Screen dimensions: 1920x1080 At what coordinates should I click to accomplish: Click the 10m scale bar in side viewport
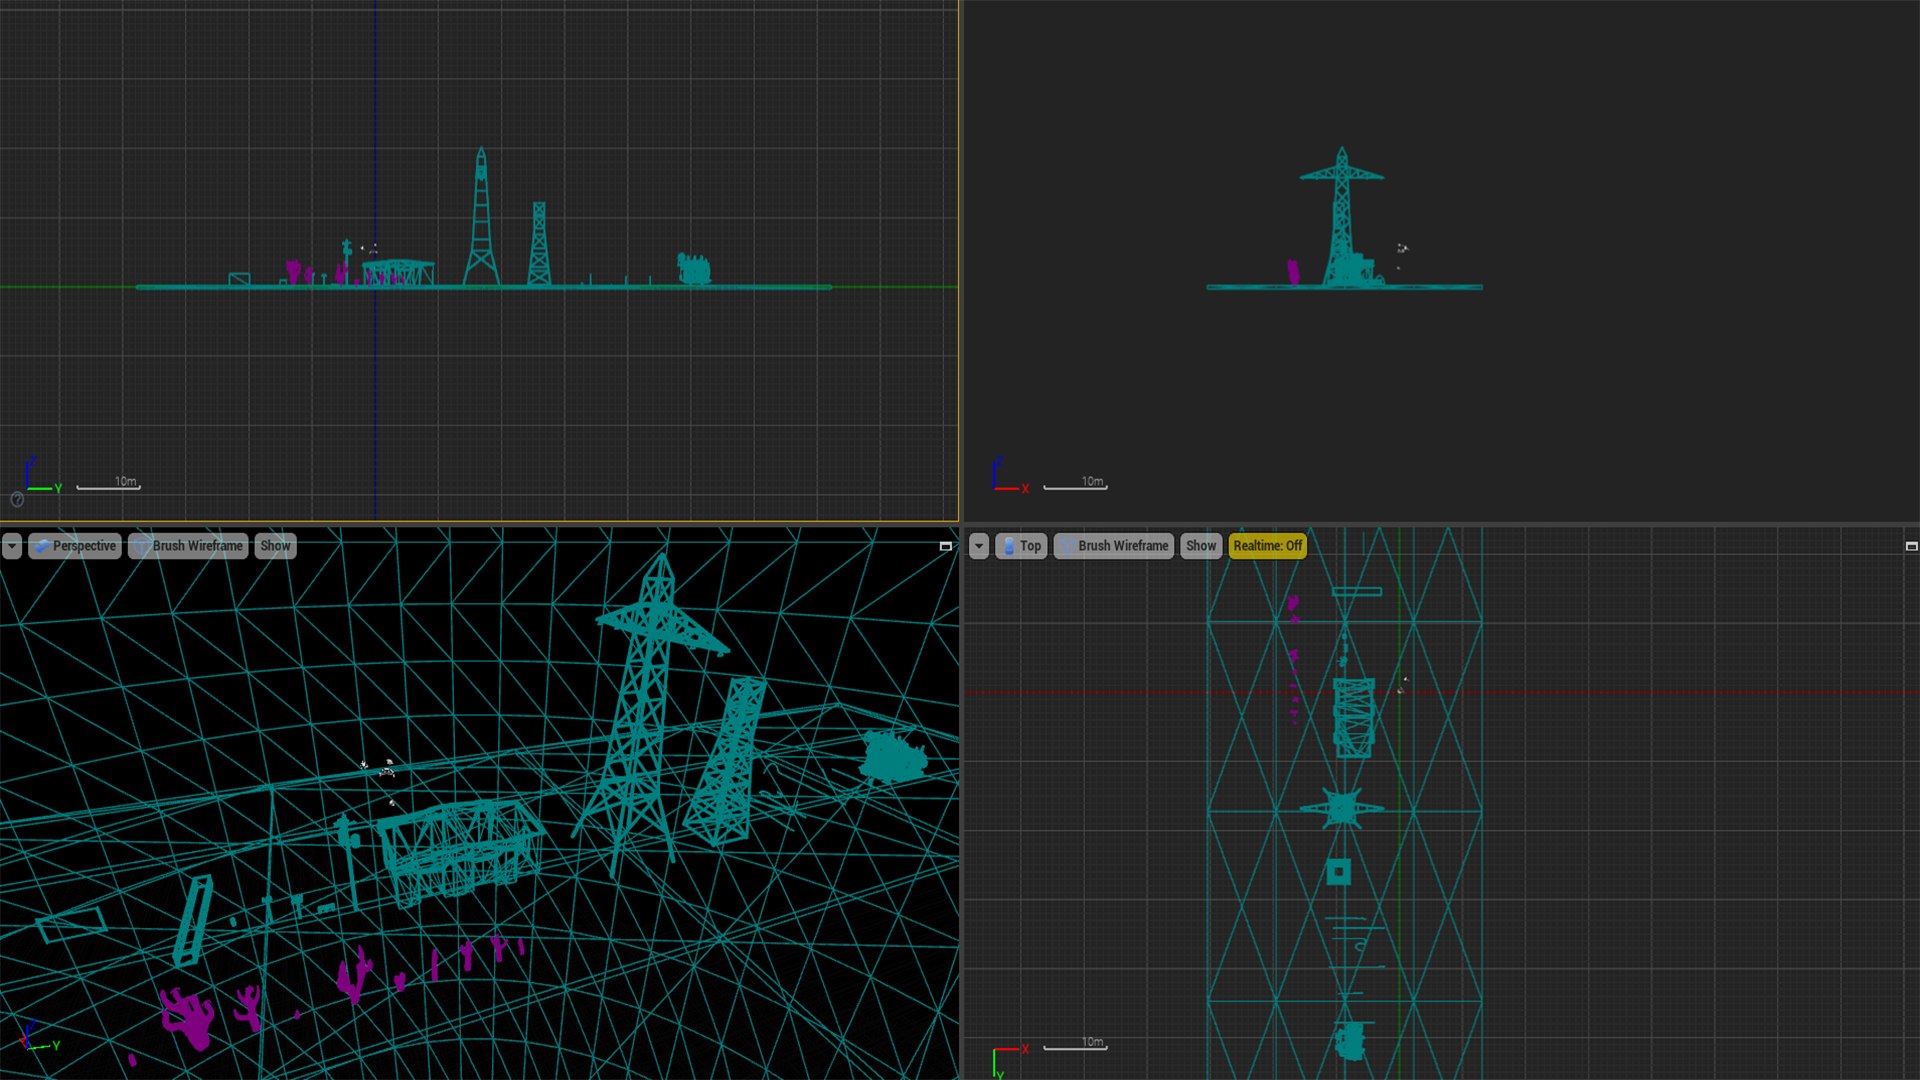(109, 485)
